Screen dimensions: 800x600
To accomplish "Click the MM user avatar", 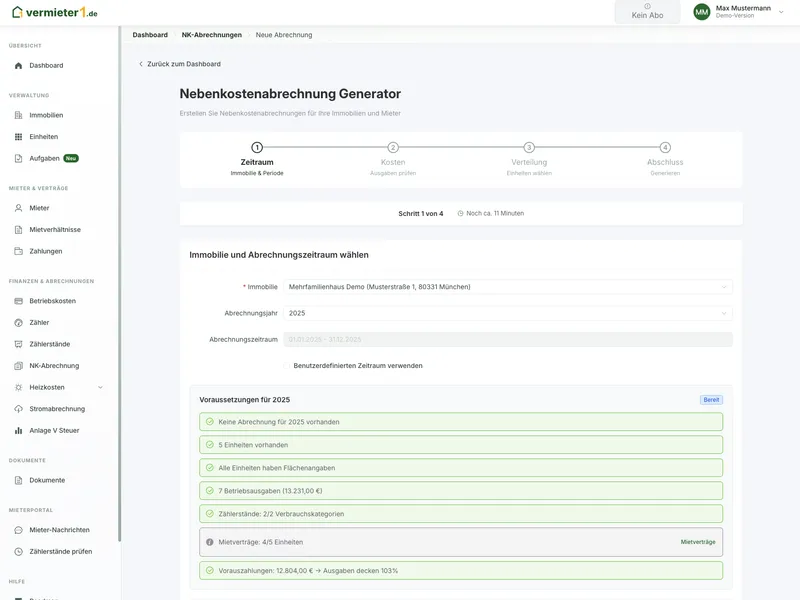I will pyautogui.click(x=702, y=12).
